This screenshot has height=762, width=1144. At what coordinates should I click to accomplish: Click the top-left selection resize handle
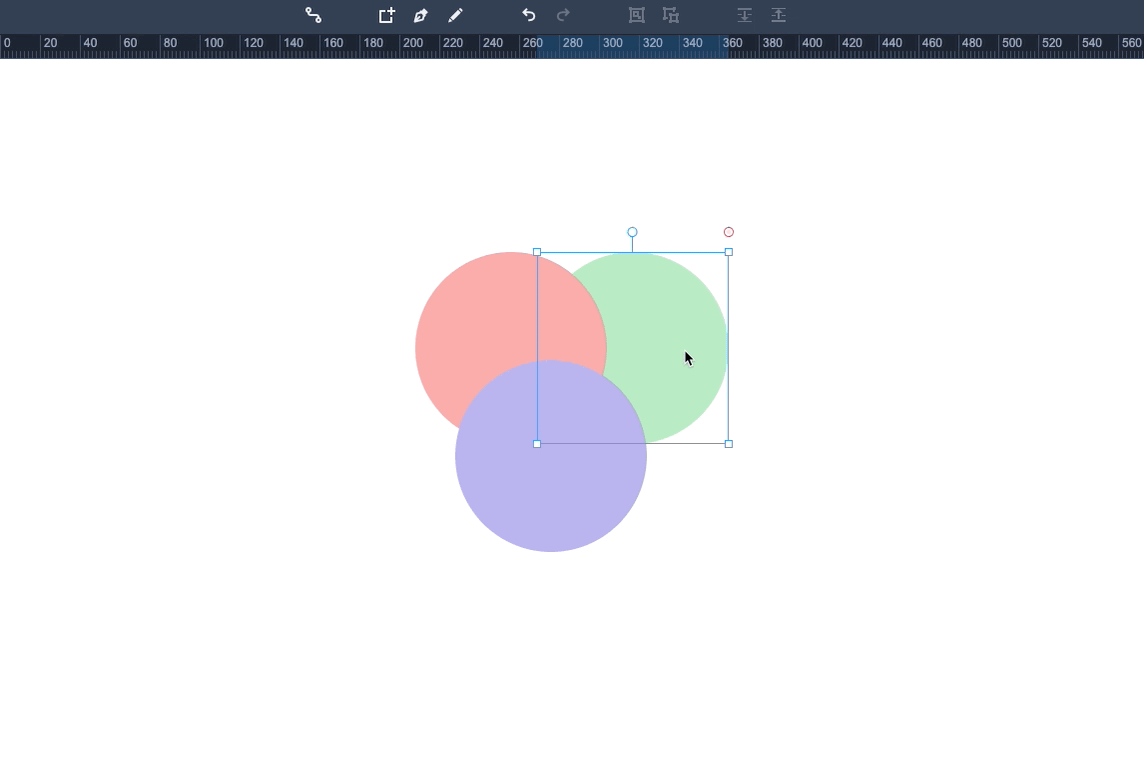537,252
